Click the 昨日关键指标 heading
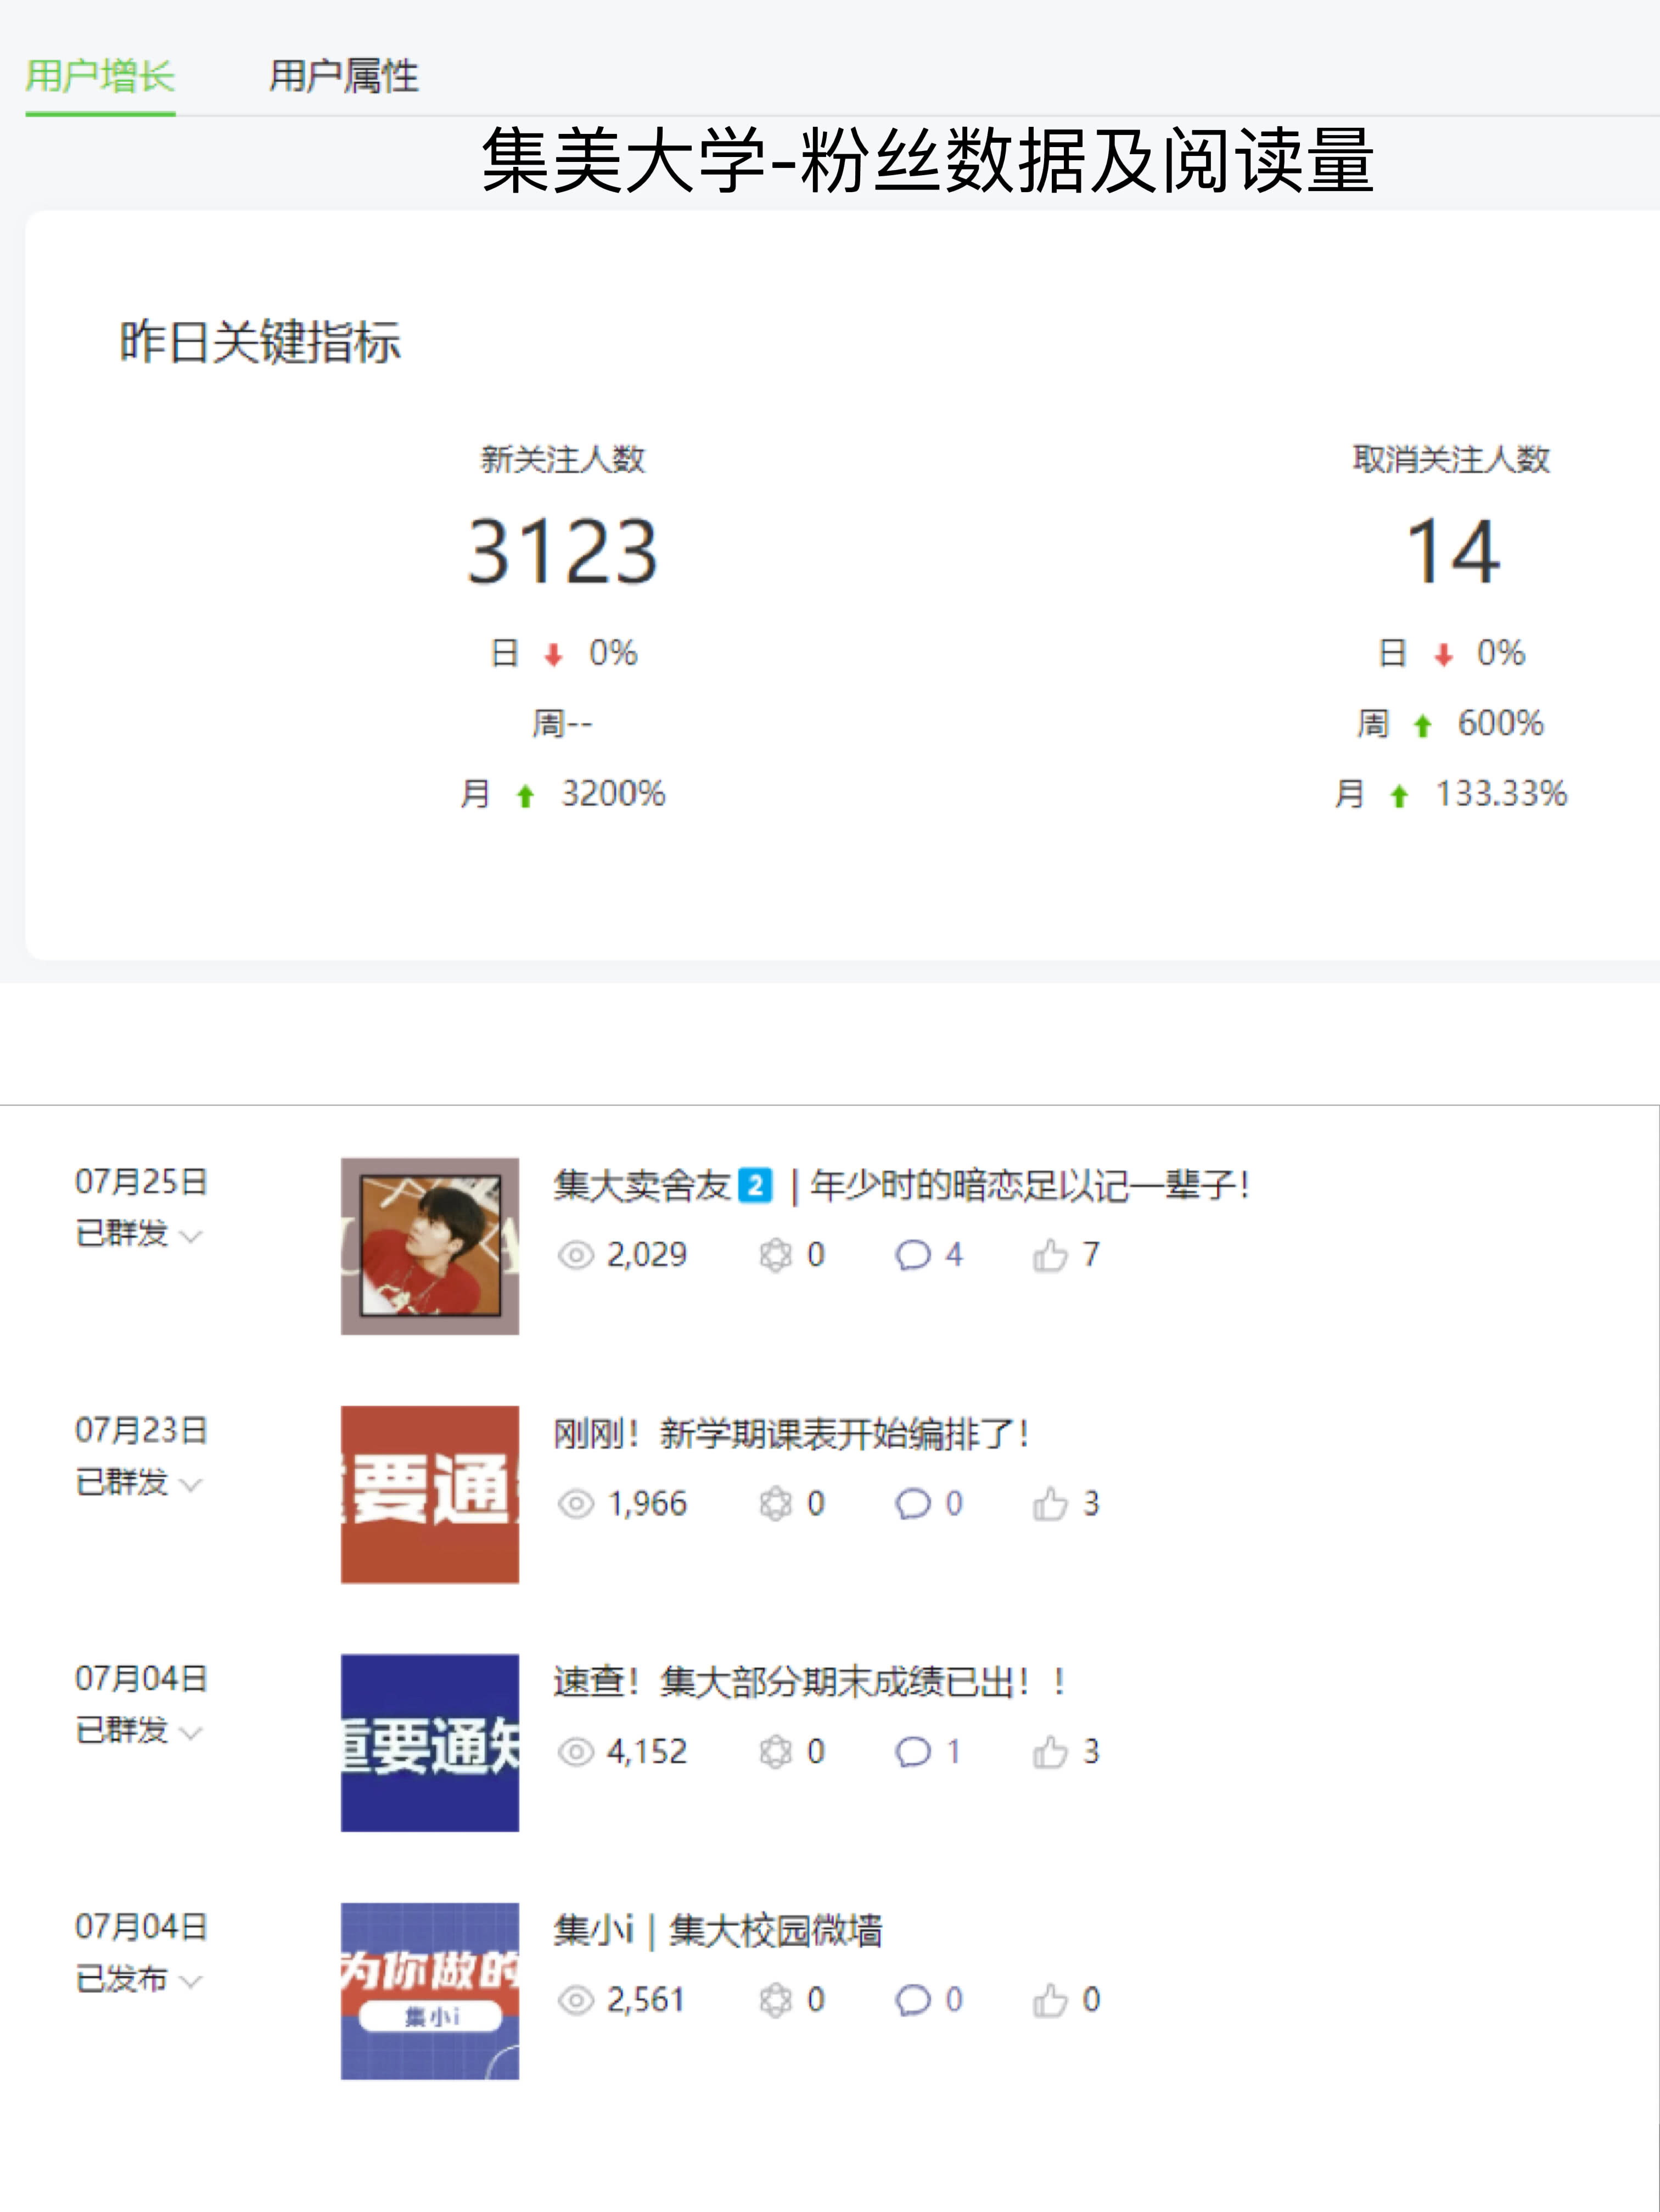Image resolution: width=1660 pixels, height=2212 pixels. 261,342
